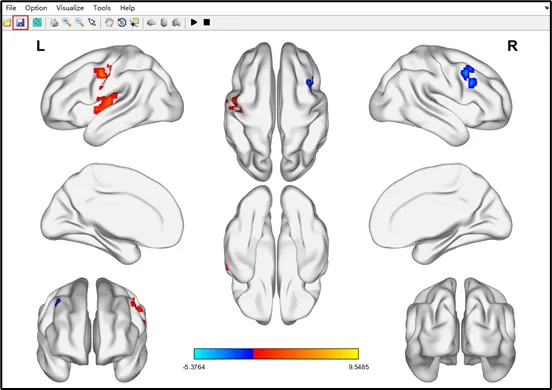Click the Print icon in toolbar
This screenshot has width=552, height=390.
[x=54, y=23]
